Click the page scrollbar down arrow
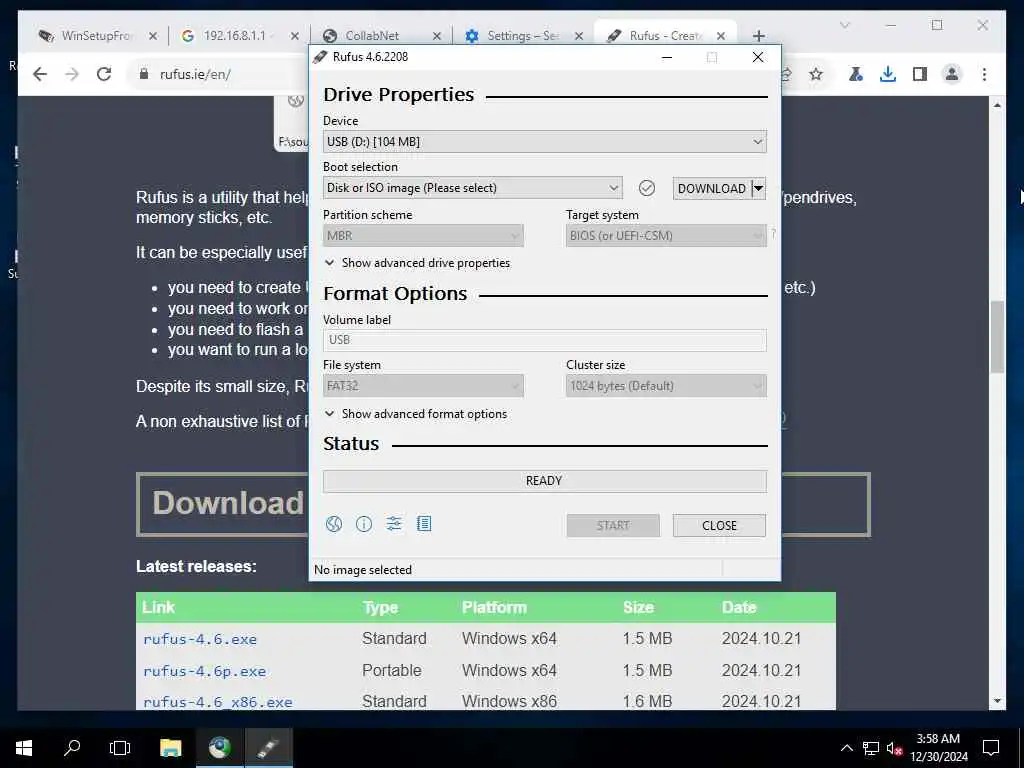The height and width of the screenshot is (768, 1024). click(x=997, y=701)
